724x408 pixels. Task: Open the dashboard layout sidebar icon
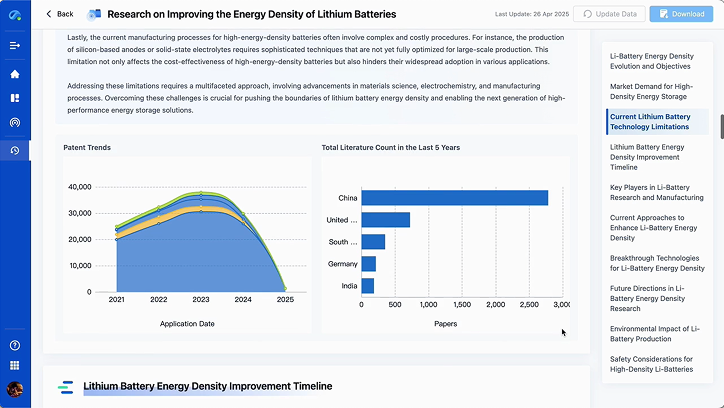(15, 98)
